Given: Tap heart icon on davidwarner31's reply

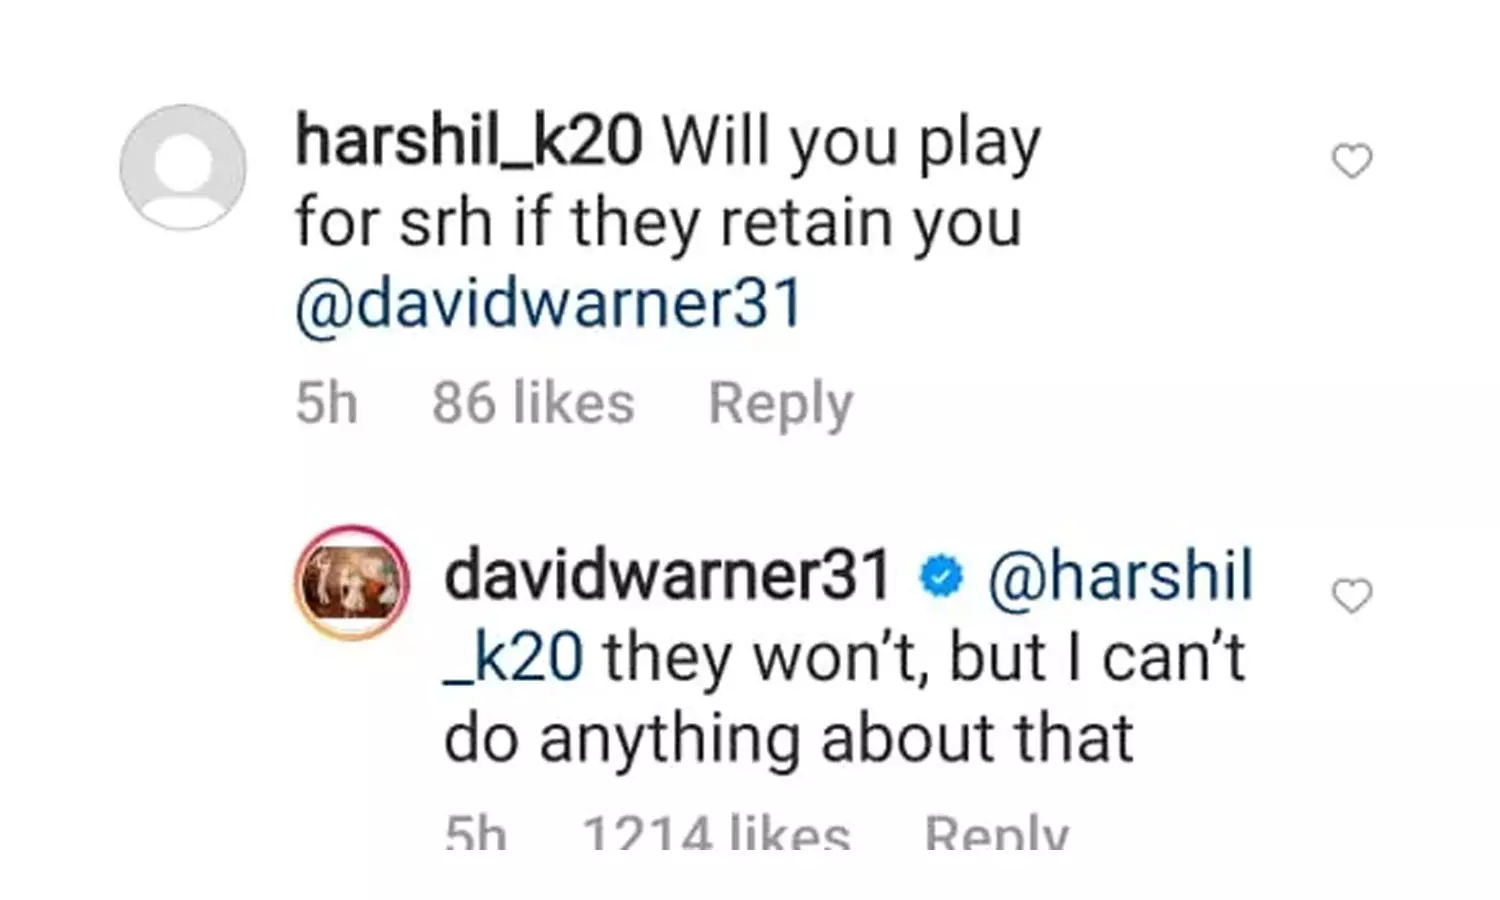Looking at the screenshot, I should pyautogui.click(x=1352, y=596).
